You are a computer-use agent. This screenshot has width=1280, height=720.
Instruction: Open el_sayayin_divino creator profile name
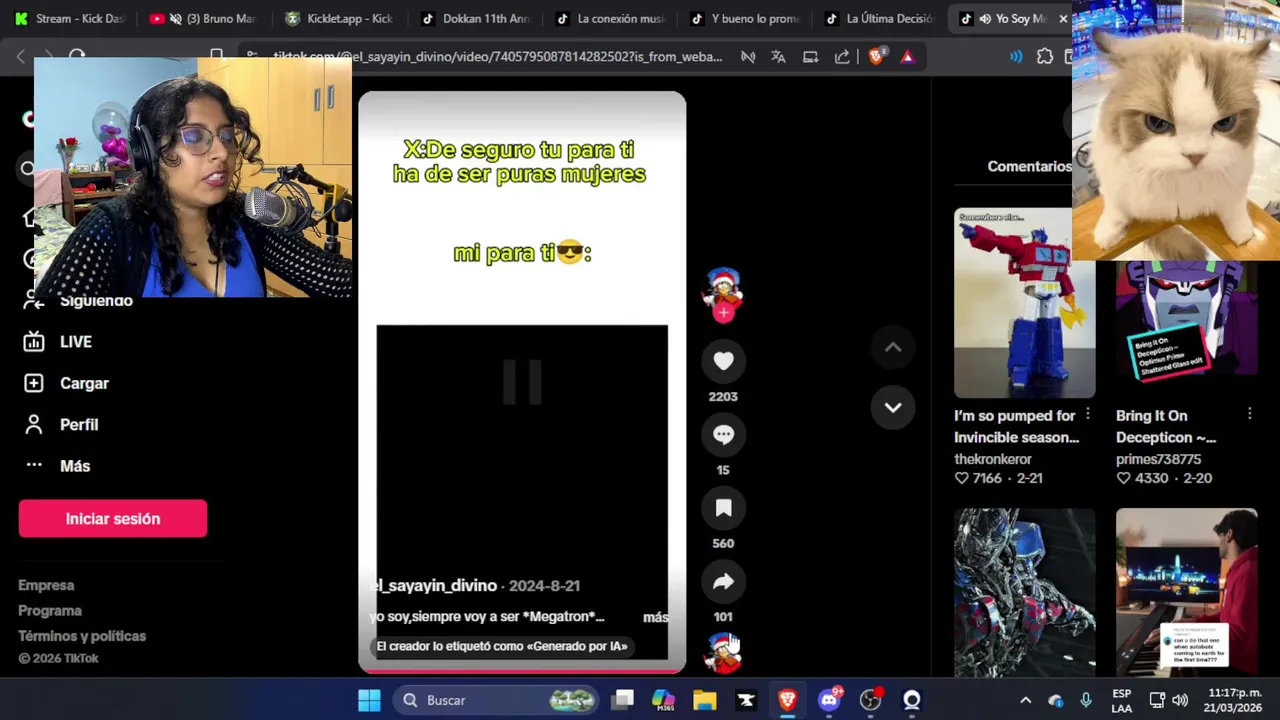pyautogui.click(x=434, y=586)
